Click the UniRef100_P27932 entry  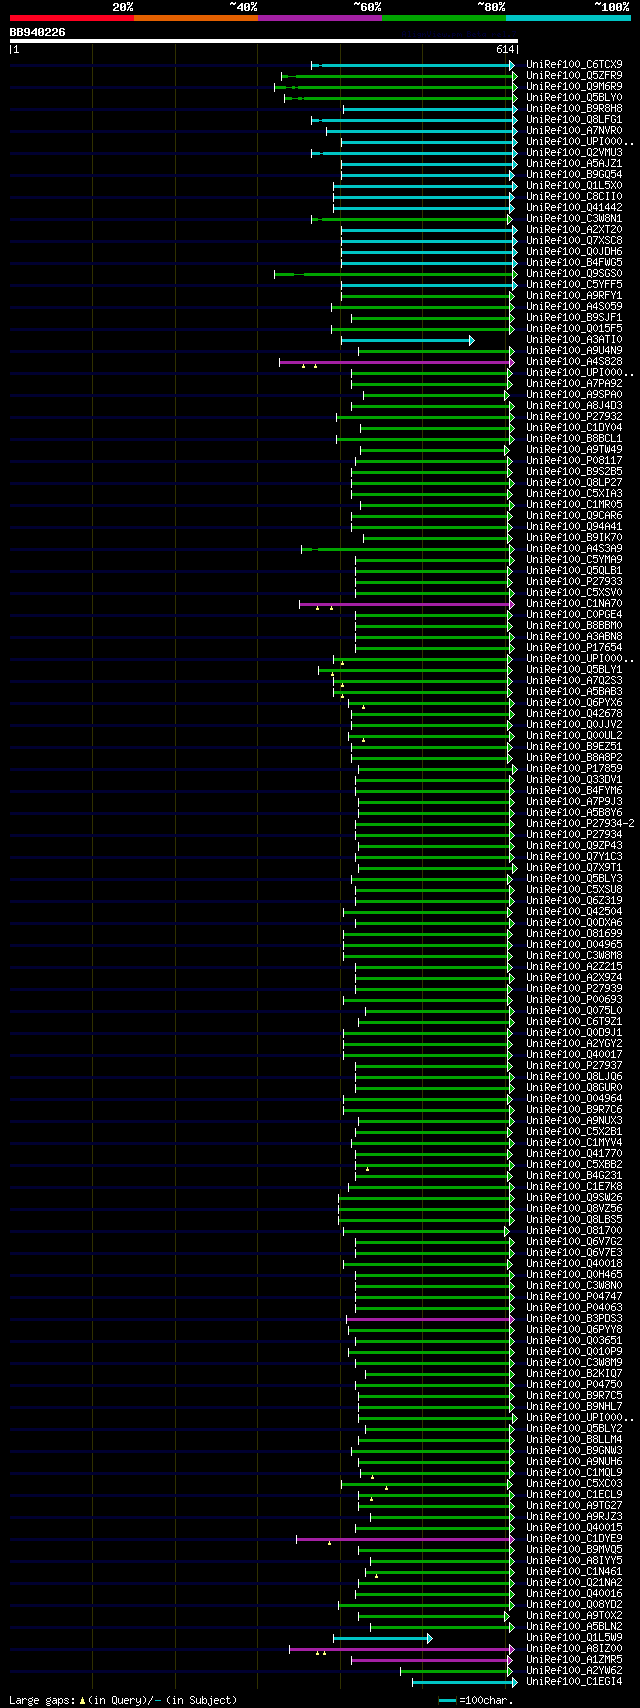click(574, 417)
